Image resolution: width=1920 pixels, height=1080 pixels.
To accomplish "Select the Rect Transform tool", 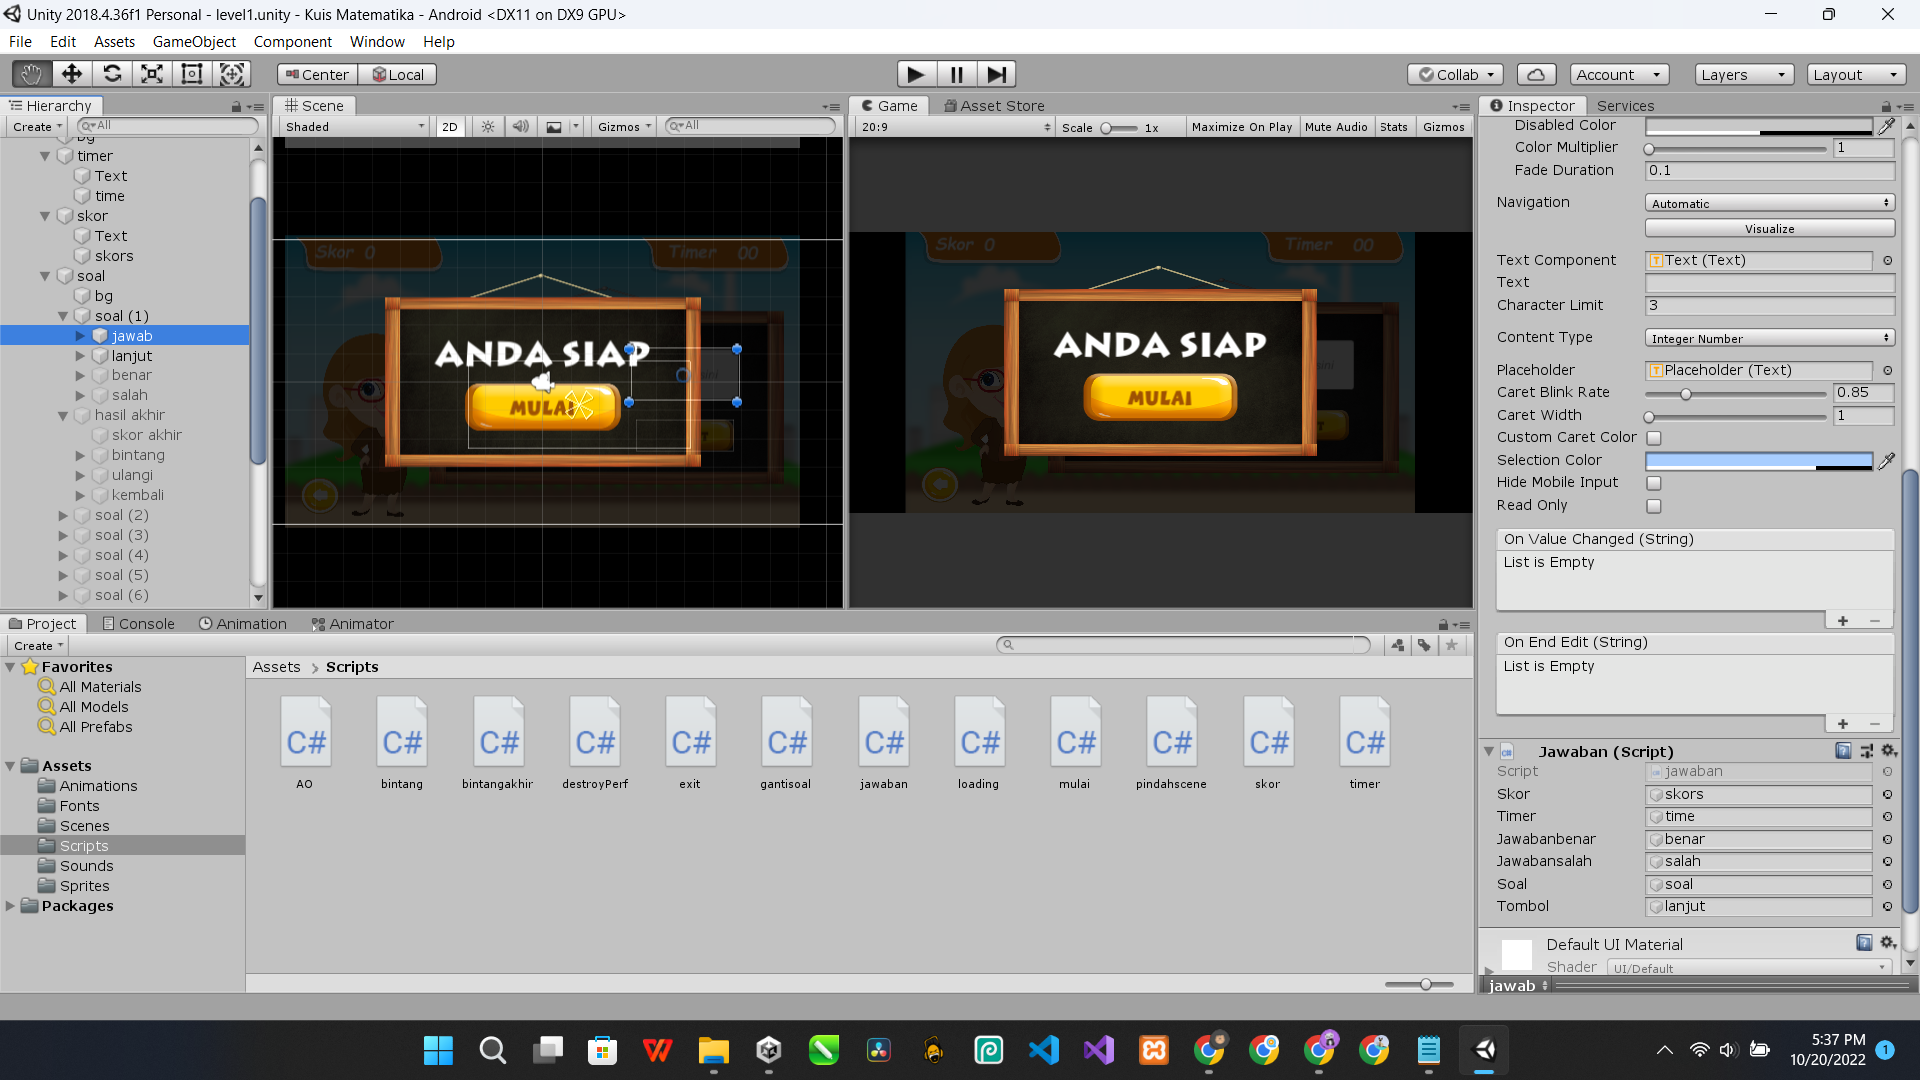I will pyautogui.click(x=191, y=74).
